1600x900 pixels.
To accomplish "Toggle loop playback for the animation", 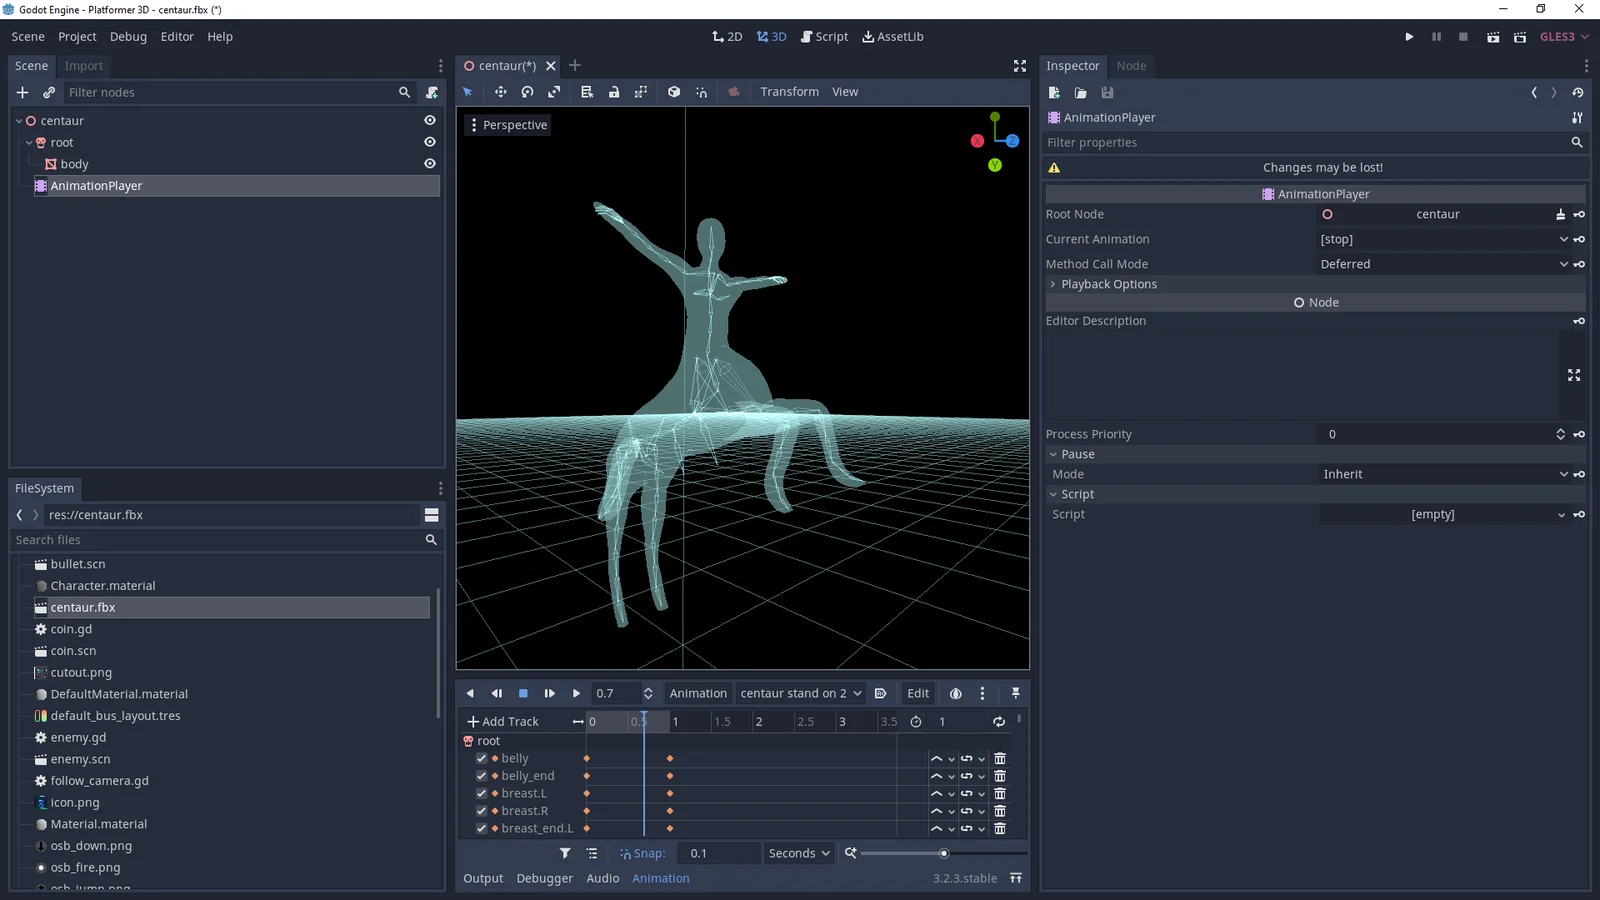I will pos(998,721).
